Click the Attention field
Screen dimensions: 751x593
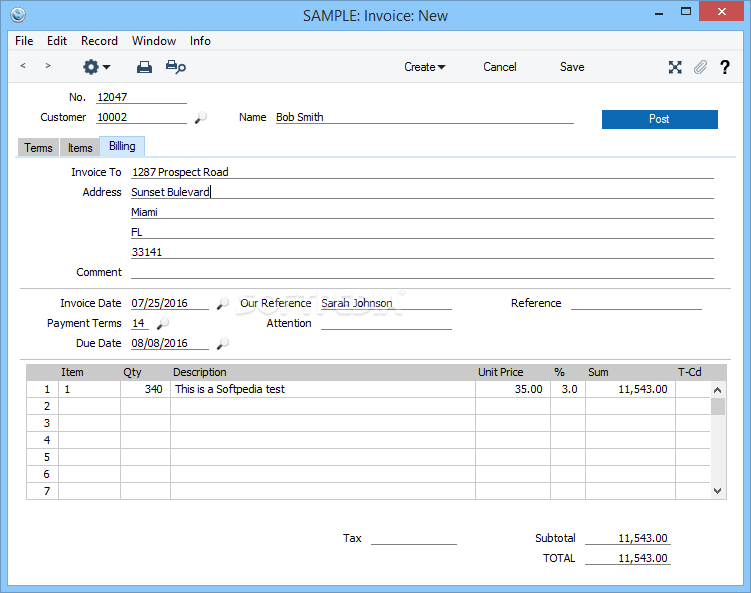click(386, 323)
